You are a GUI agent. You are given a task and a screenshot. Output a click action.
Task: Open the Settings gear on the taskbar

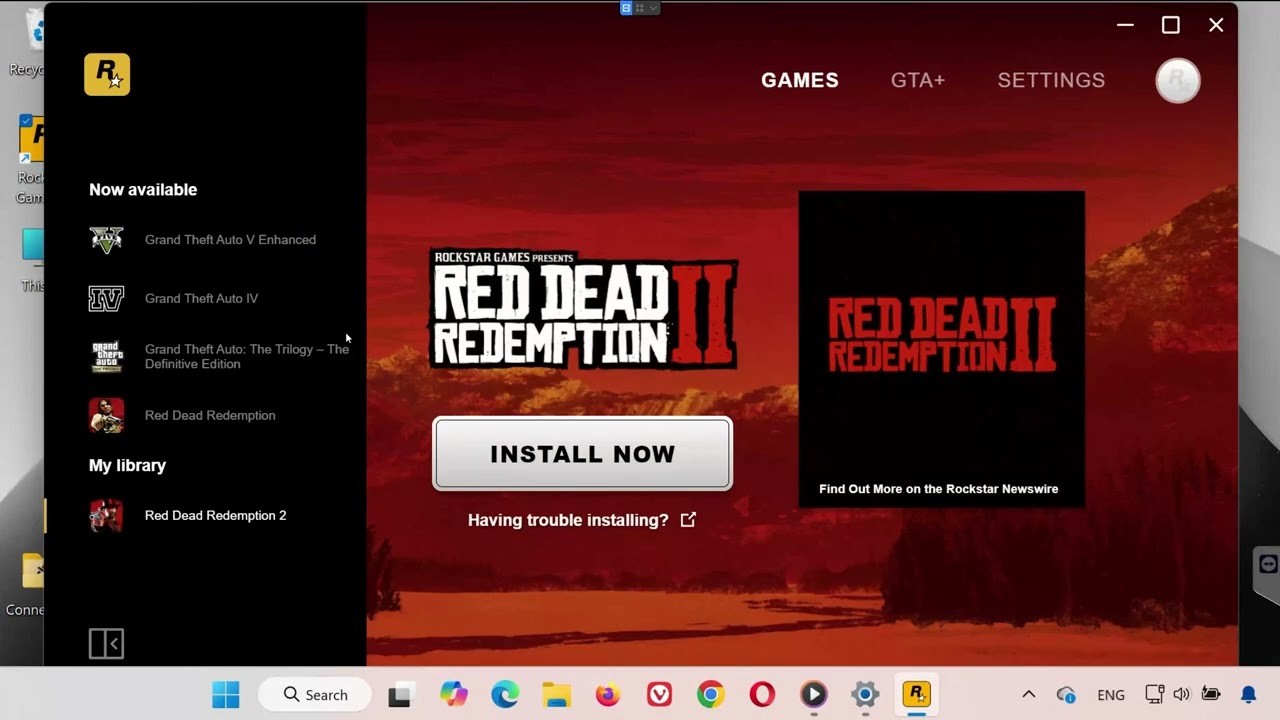(x=865, y=694)
